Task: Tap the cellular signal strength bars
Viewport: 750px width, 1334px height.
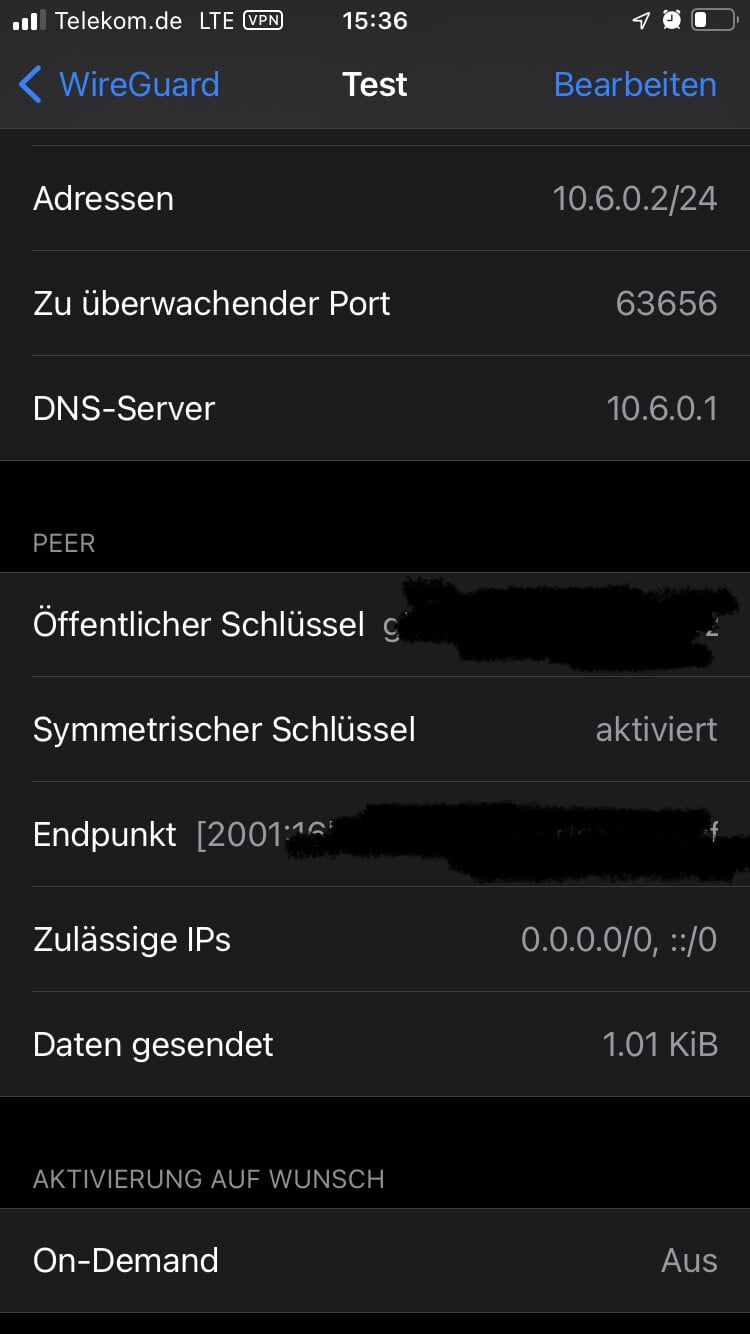Action: tap(30, 20)
